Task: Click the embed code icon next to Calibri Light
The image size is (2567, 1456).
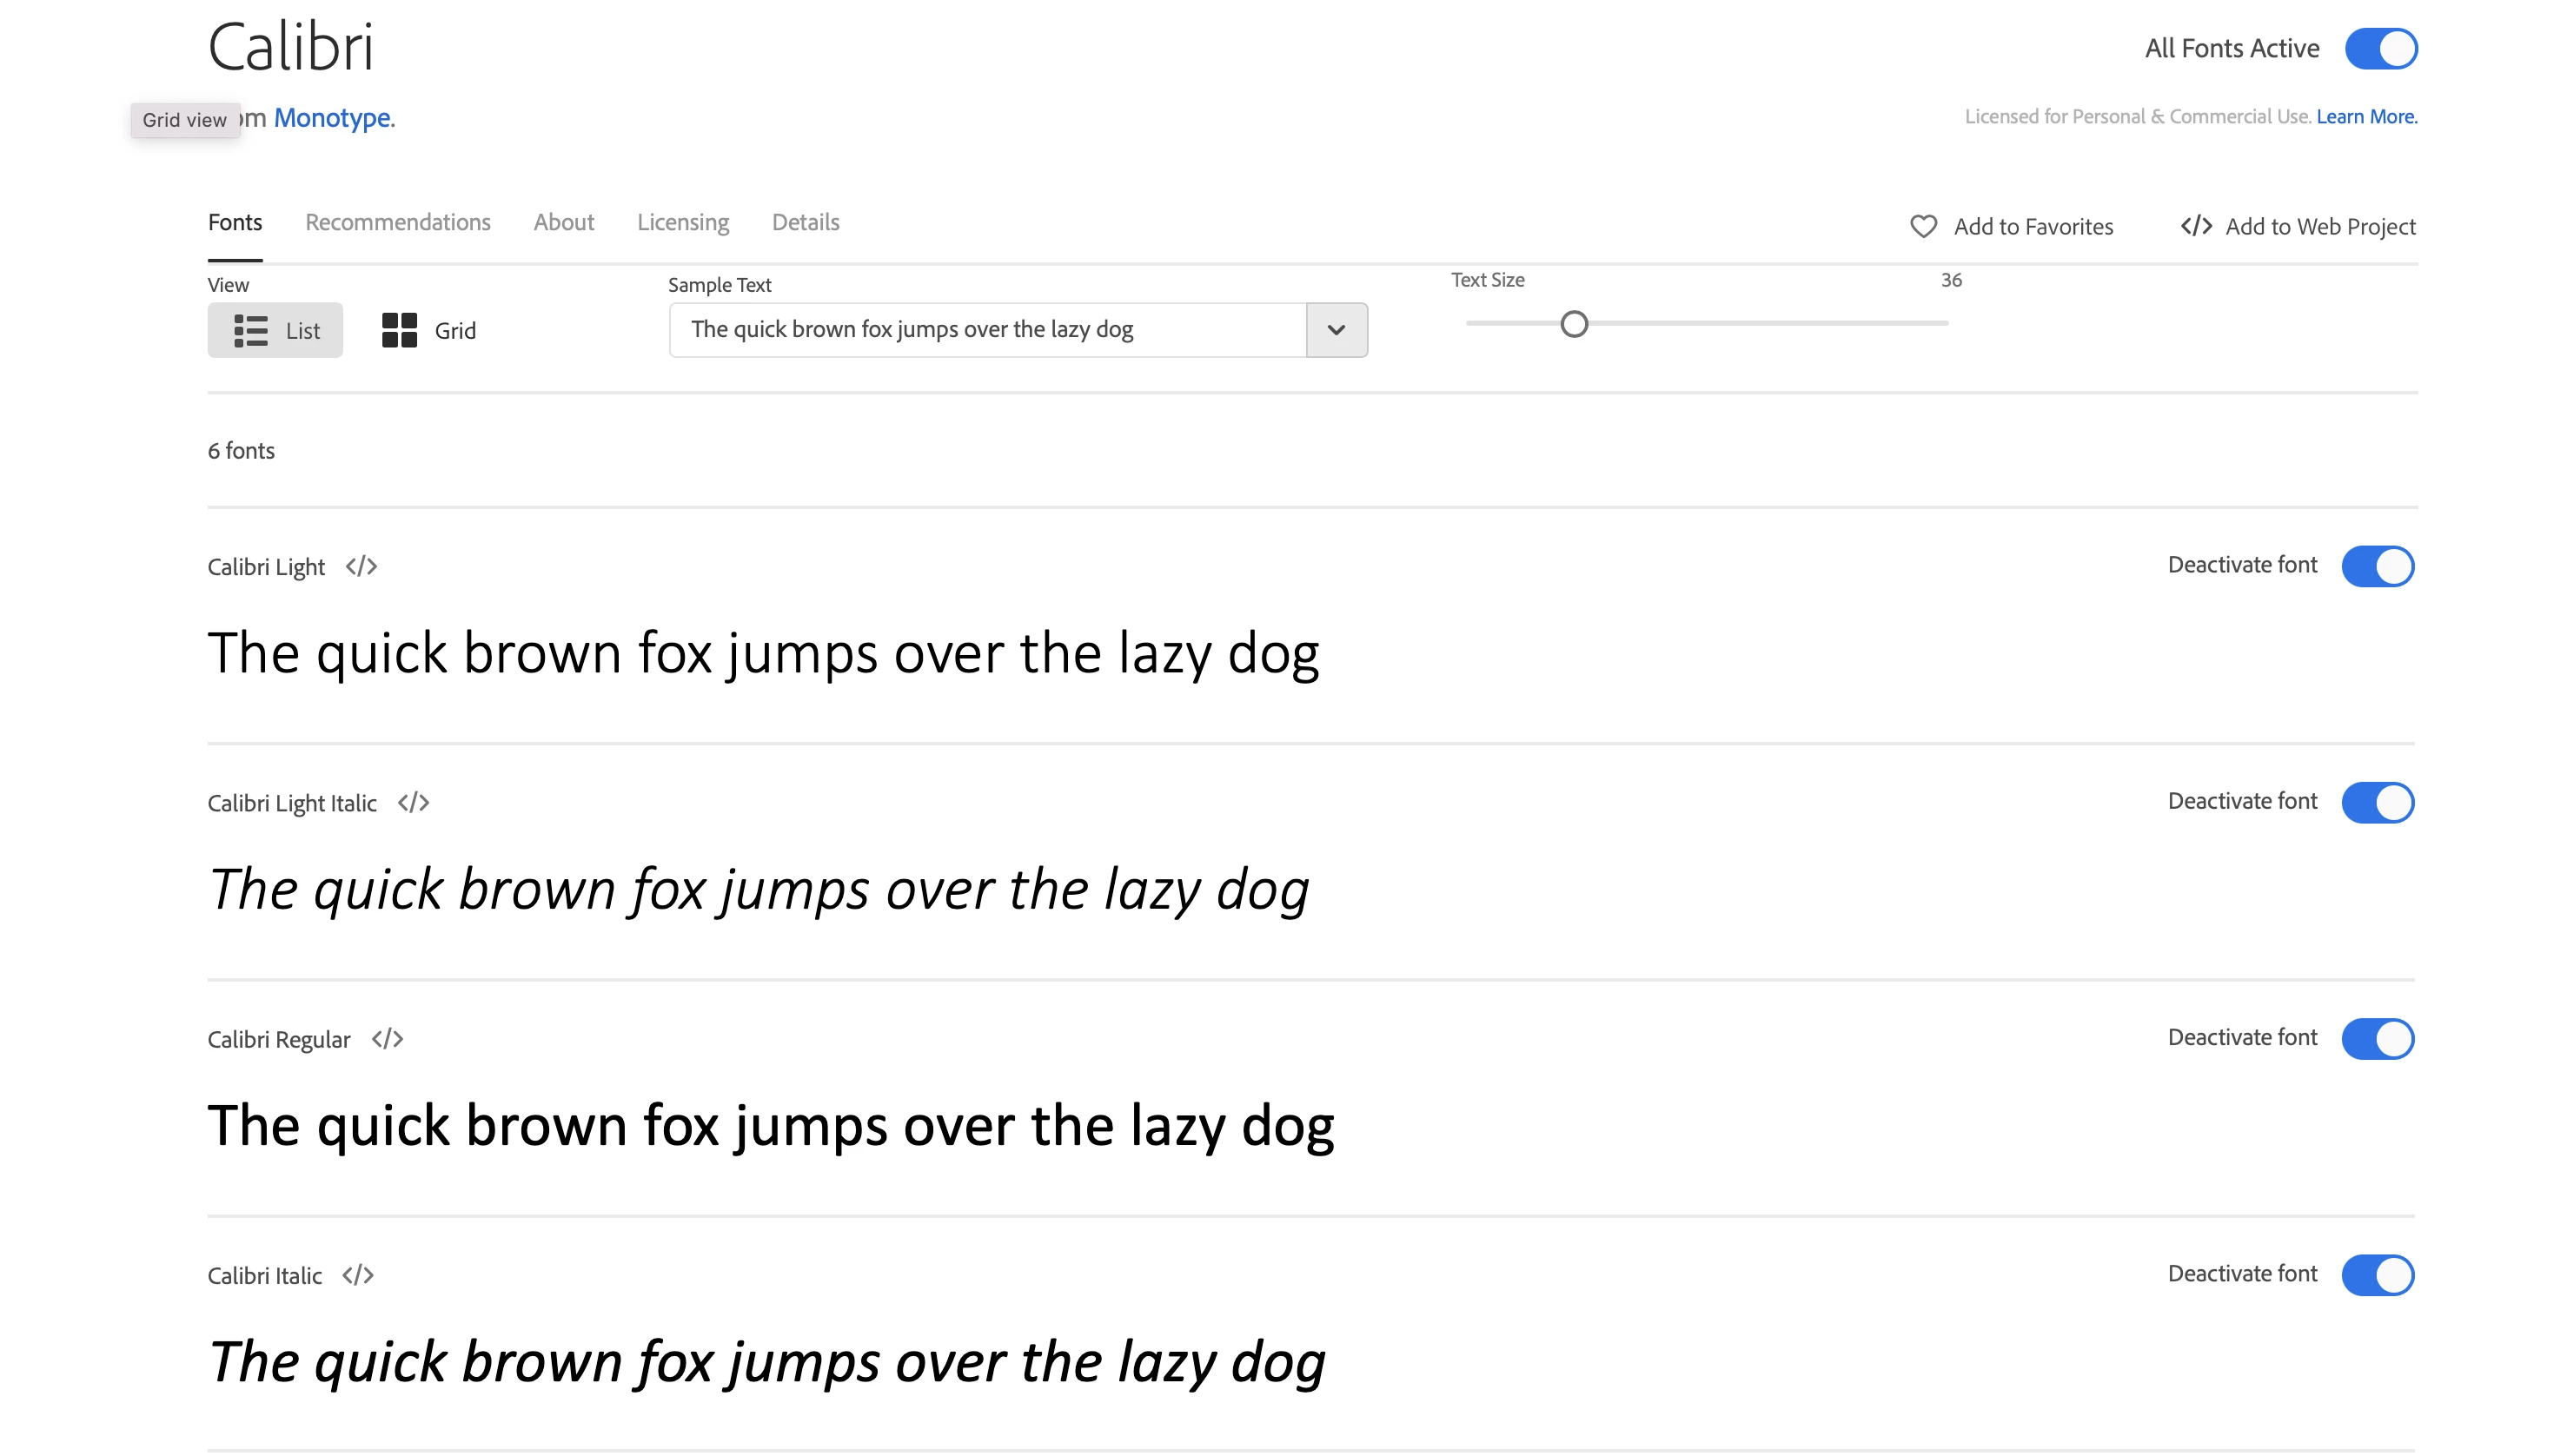Action: point(361,567)
